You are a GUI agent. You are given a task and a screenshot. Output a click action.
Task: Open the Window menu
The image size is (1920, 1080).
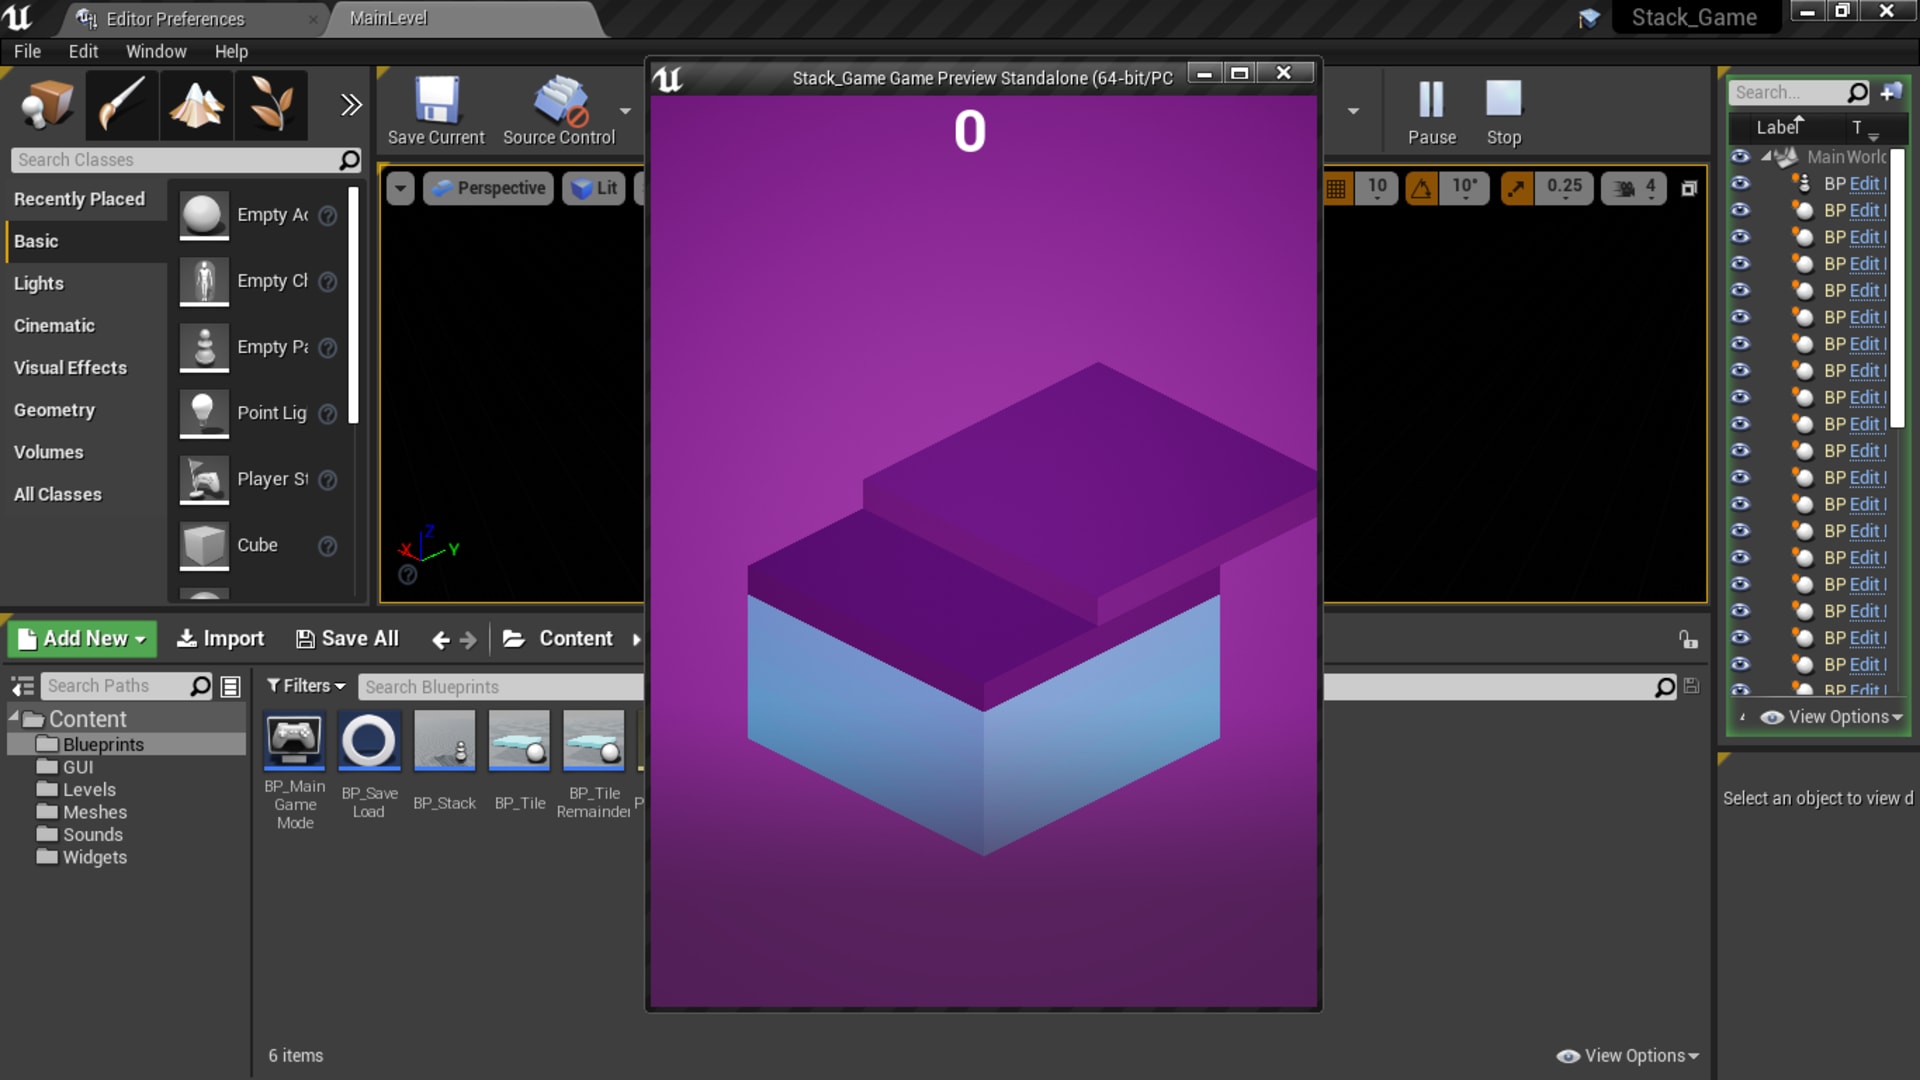(x=156, y=52)
